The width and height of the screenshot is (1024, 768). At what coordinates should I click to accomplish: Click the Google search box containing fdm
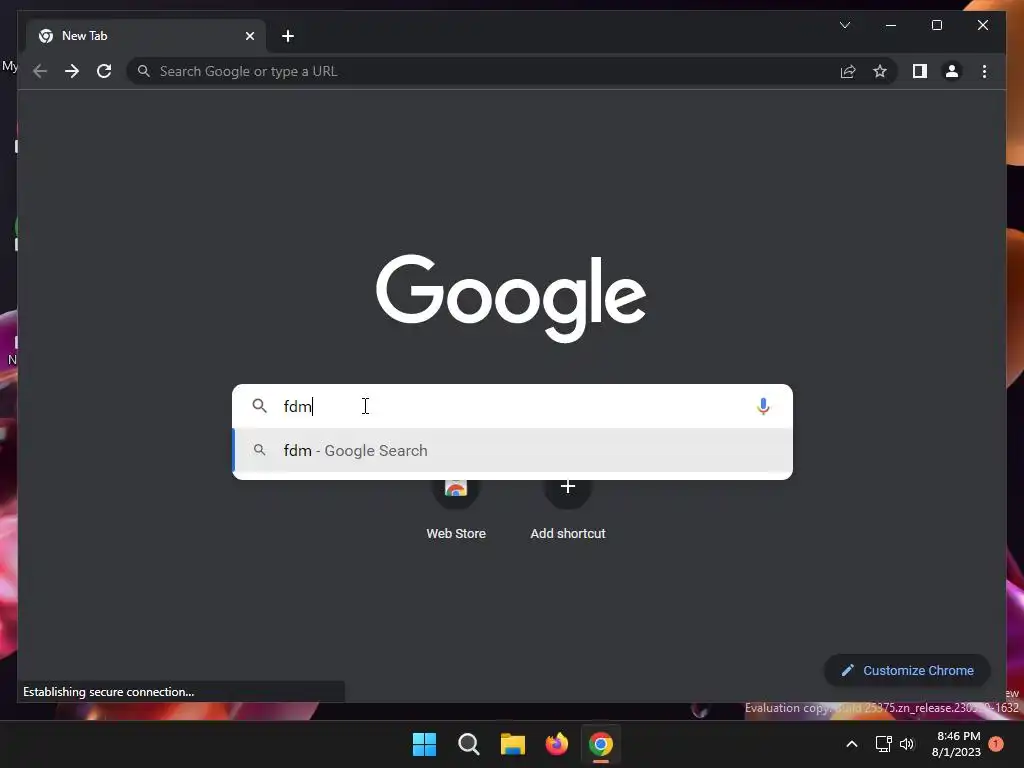513,406
